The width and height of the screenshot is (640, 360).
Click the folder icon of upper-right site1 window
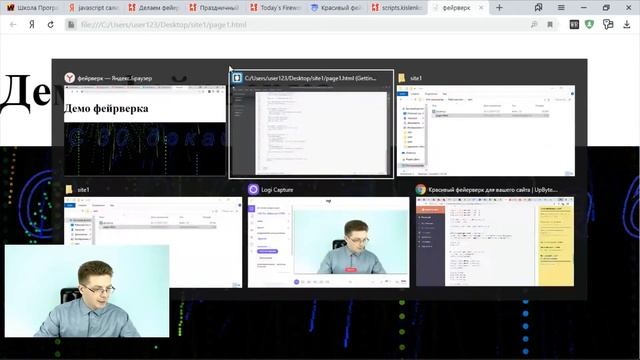click(402, 78)
